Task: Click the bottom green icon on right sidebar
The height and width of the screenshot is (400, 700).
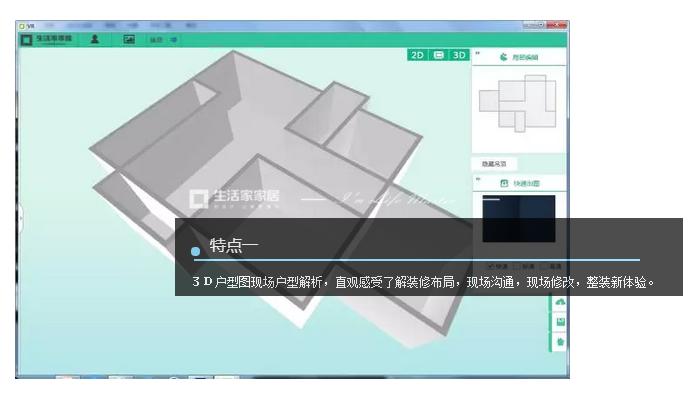Action: click(560, 342)
